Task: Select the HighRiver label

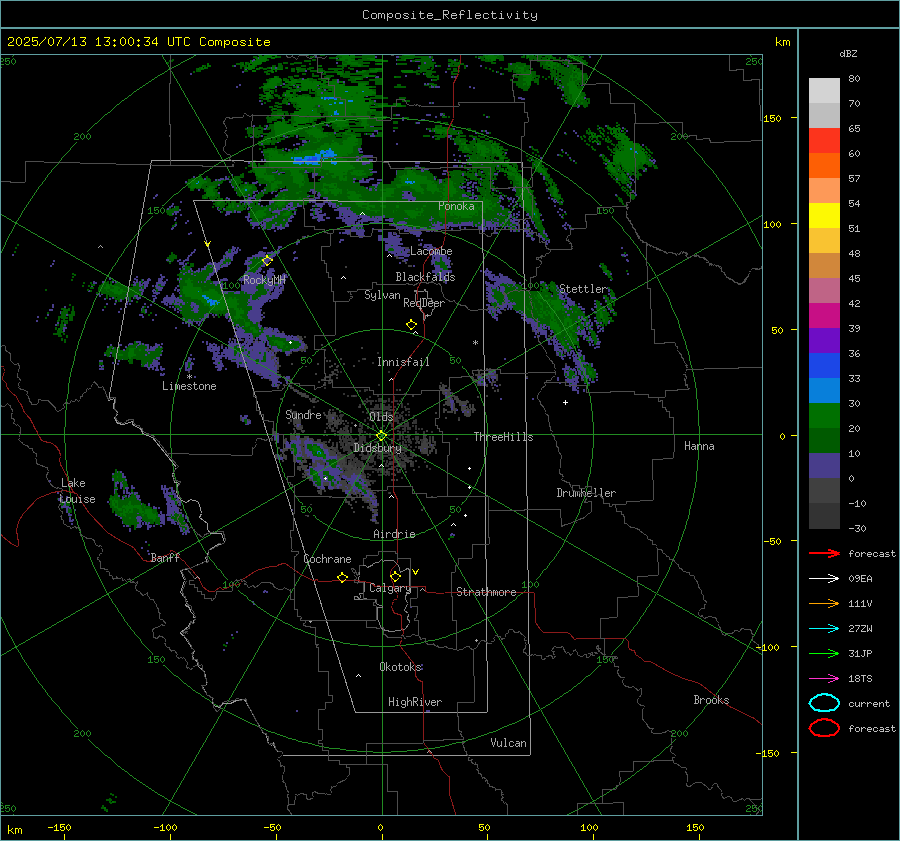Action: pyautogui.click(x=415, y=702)
